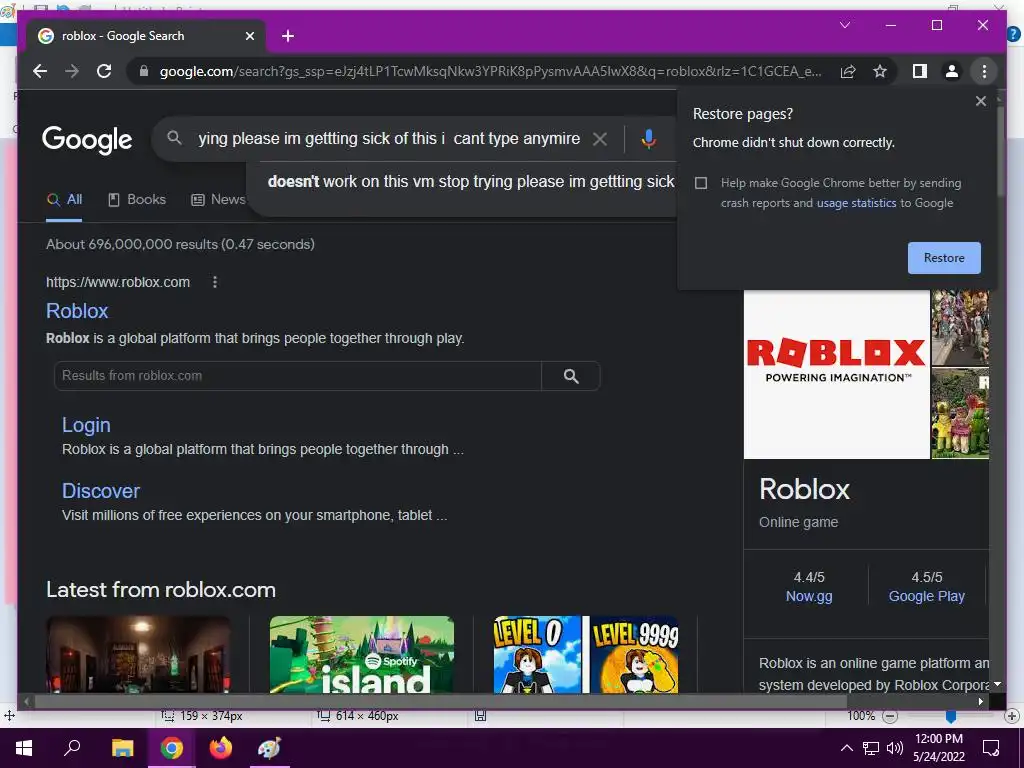The height and width of the screenshot is (768, 1024).
Task: Click the share page icon in the address bar
Action: click(848, 71)
